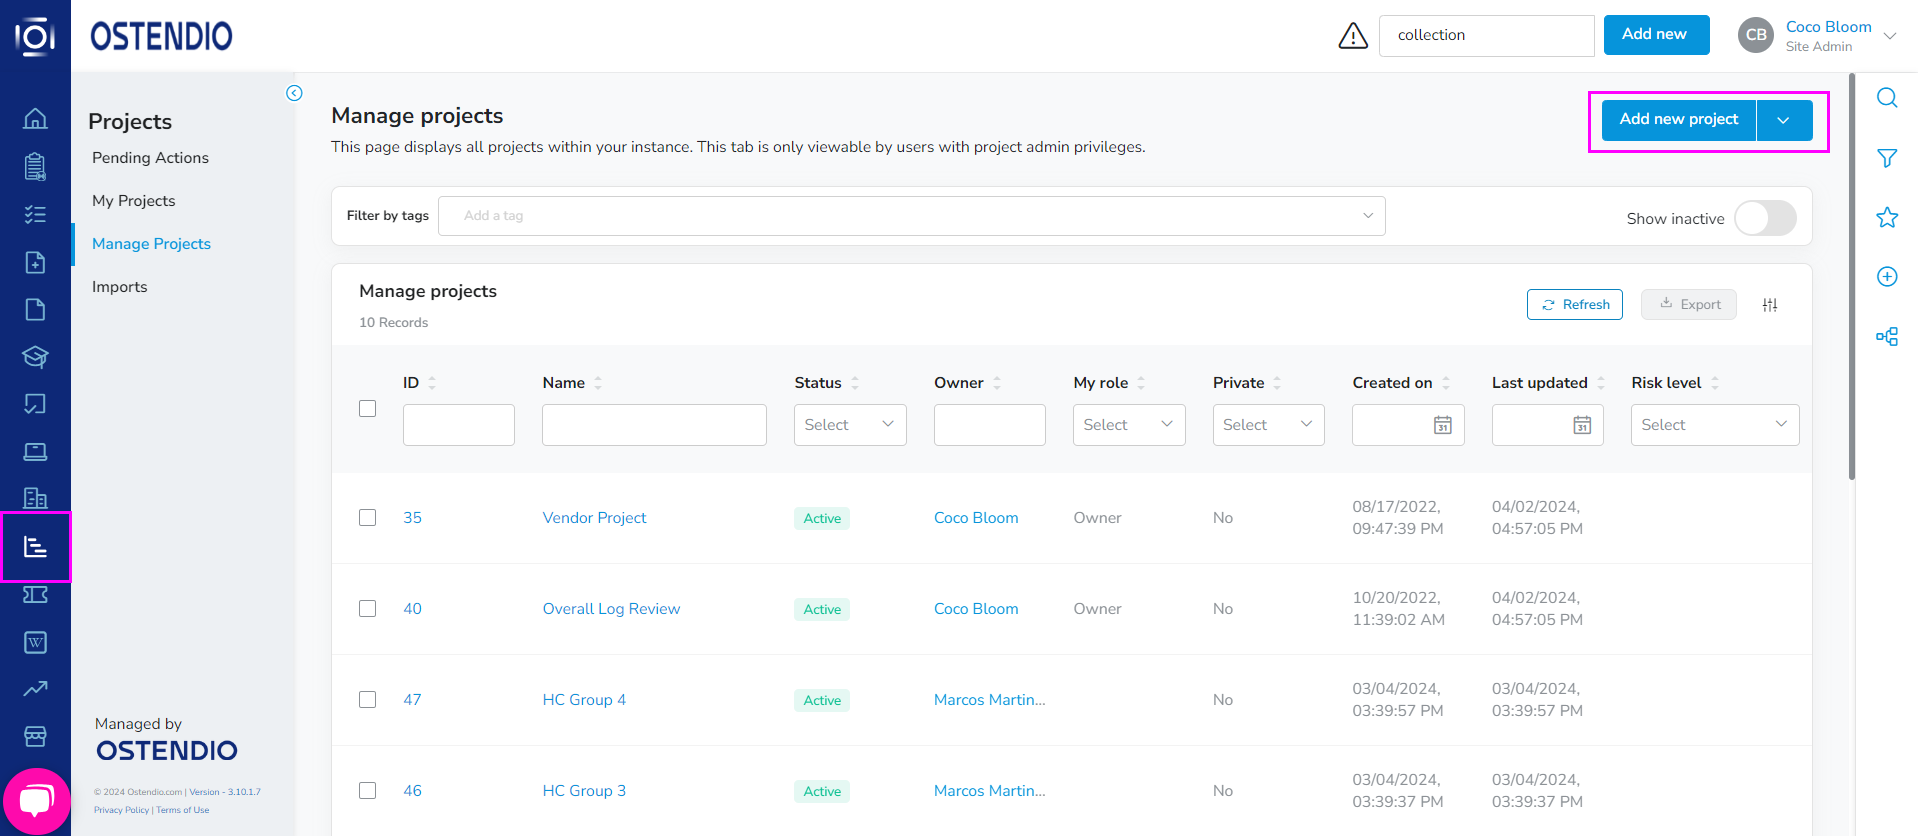Screen dimensions: 1918x836
Task: Go to My Projects
Action: (x=134, y=201)
